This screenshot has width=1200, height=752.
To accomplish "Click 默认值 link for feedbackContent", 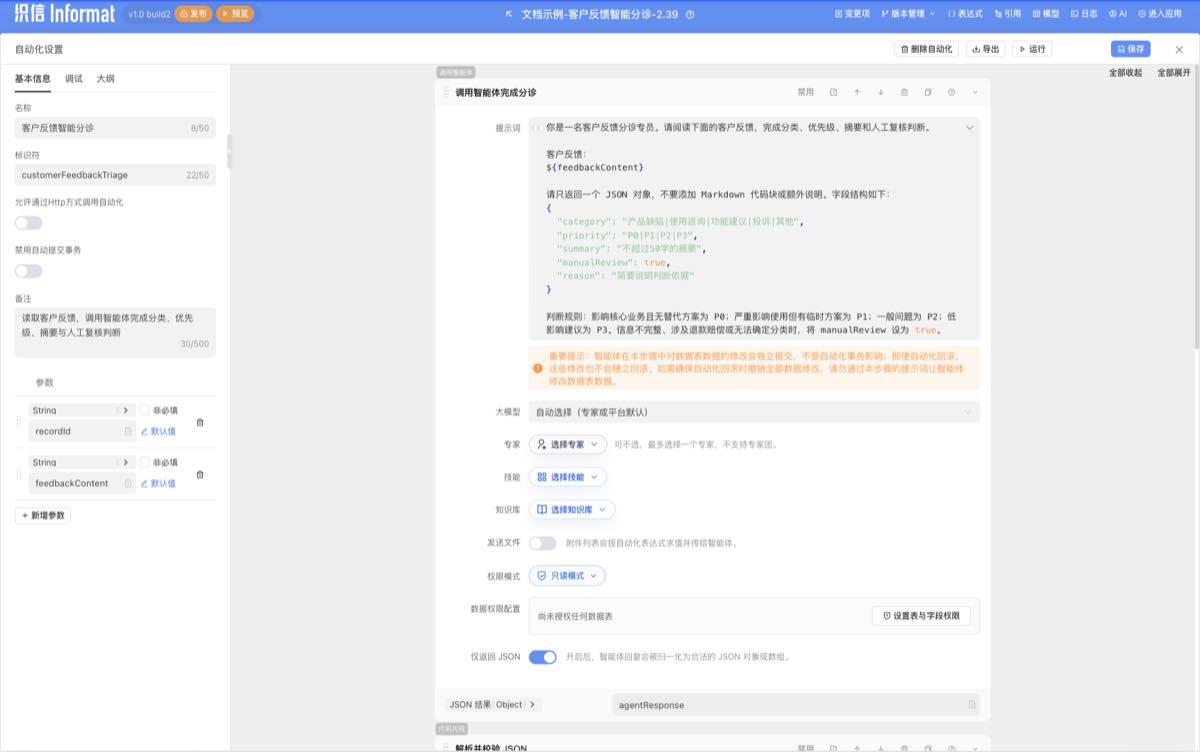I will [158, 483].
